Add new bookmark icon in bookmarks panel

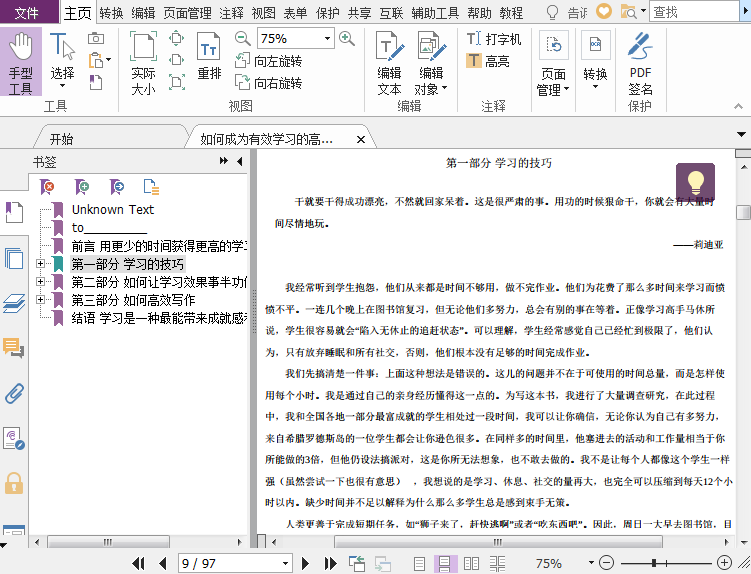pyautogui.click(x=82, y=187)
